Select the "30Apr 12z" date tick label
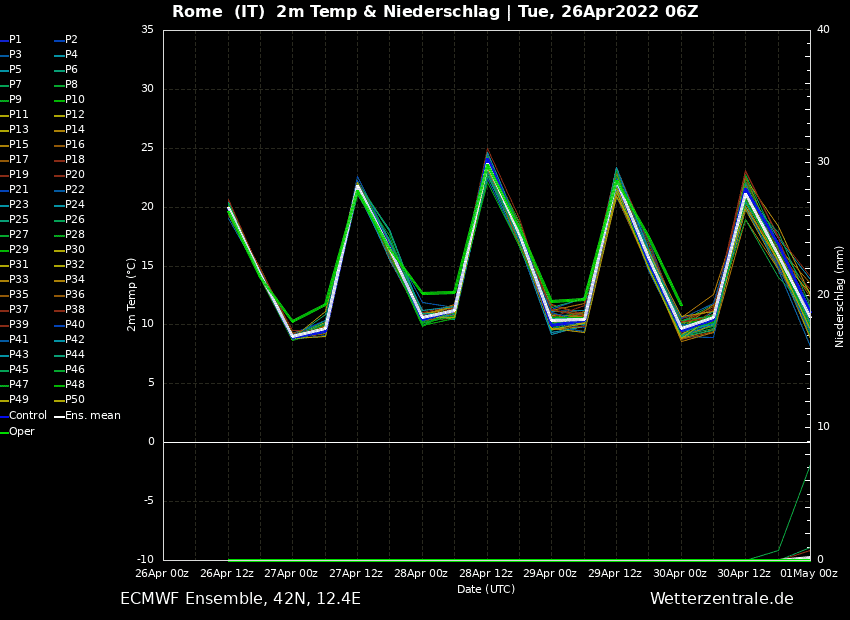The height and width of the screenshot is (620, 850). tap(744, 573)
